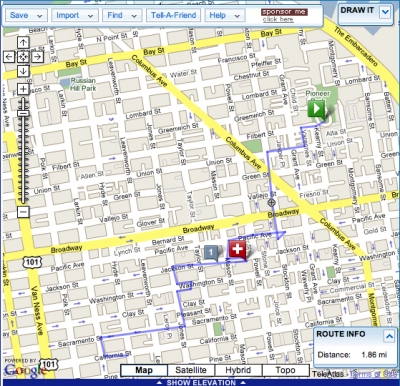
Task: Switch to Hybrid view
Action: [x=238, y=370]
